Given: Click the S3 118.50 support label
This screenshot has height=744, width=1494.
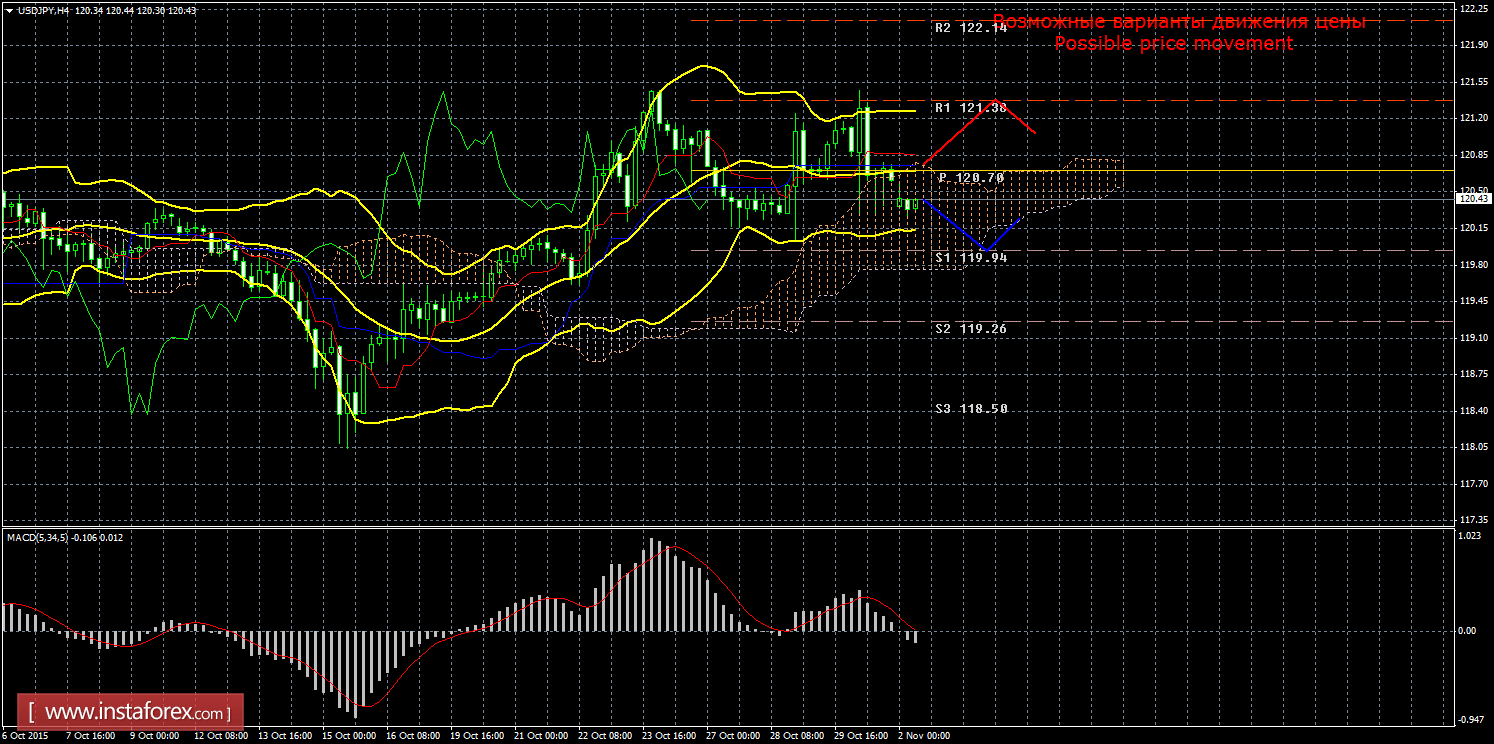Looking at the screenshot, I should click(971, 409).
